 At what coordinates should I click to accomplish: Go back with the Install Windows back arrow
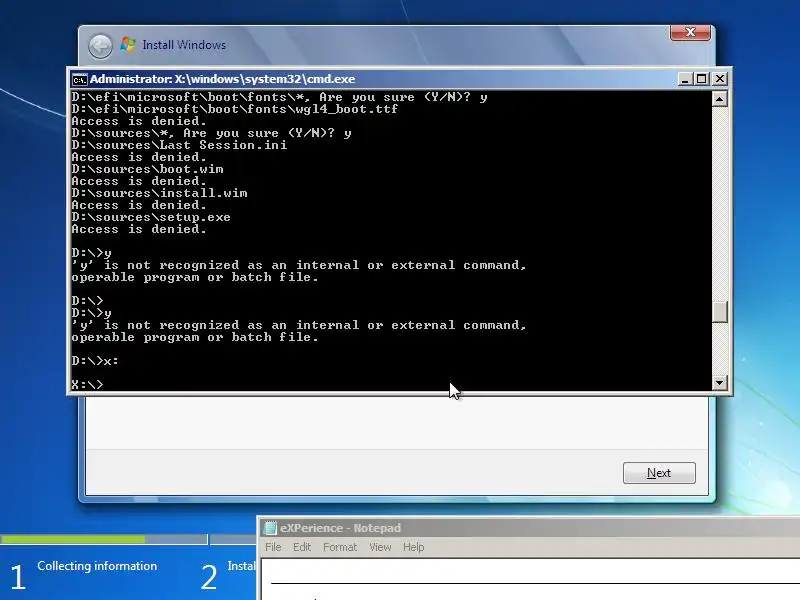(x=101, y=46)
